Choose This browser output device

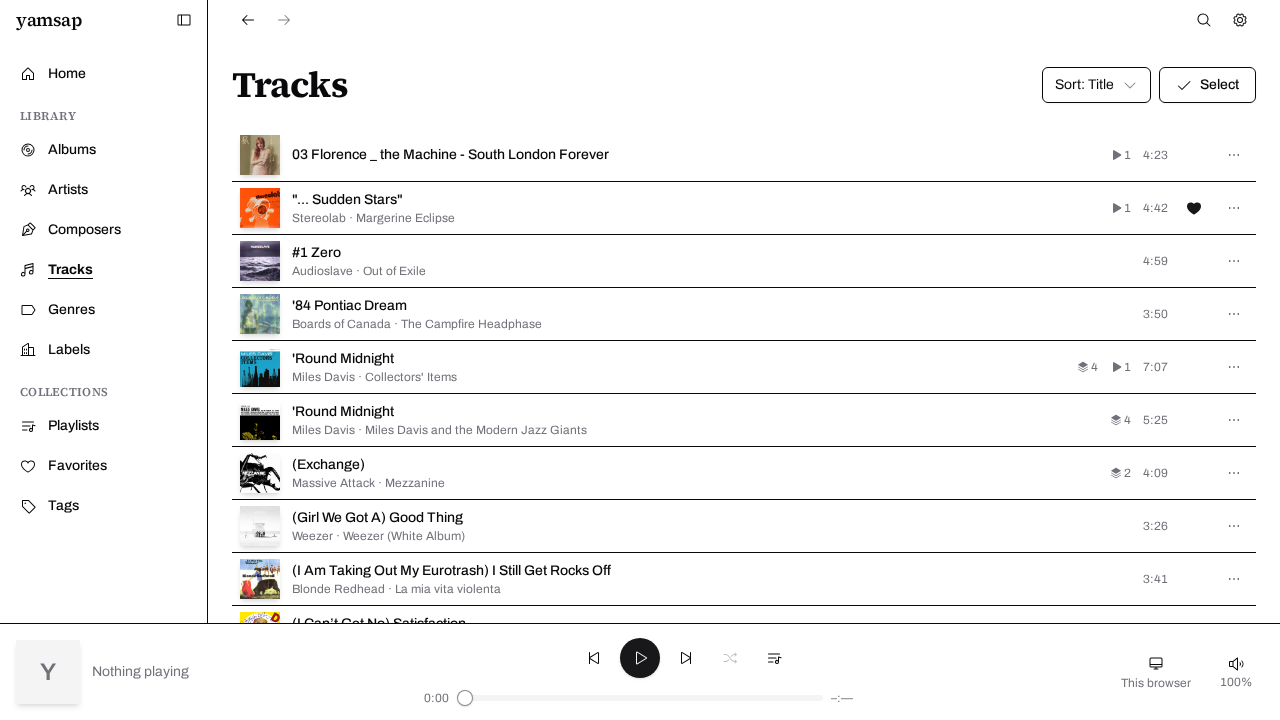(x=1156, y=672)
